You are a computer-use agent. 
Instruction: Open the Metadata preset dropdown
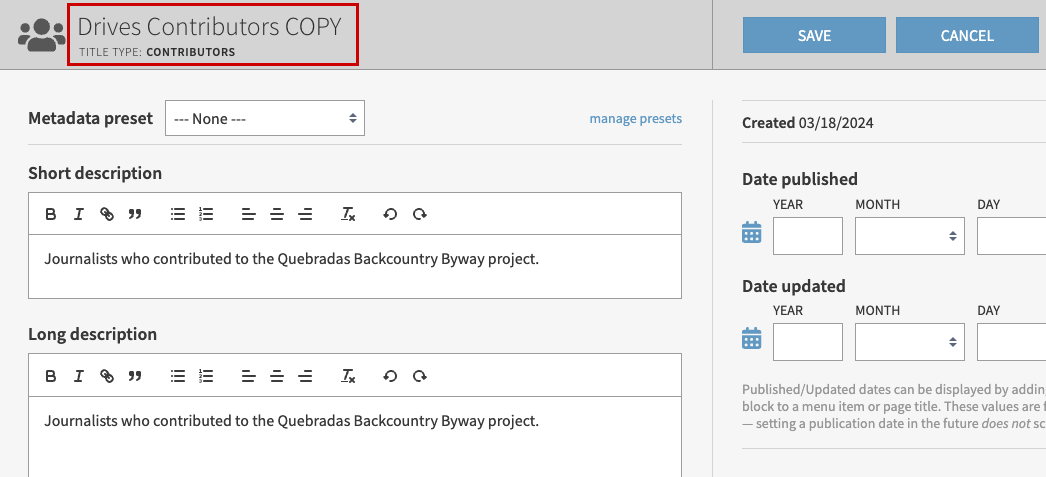coord(265,118)
